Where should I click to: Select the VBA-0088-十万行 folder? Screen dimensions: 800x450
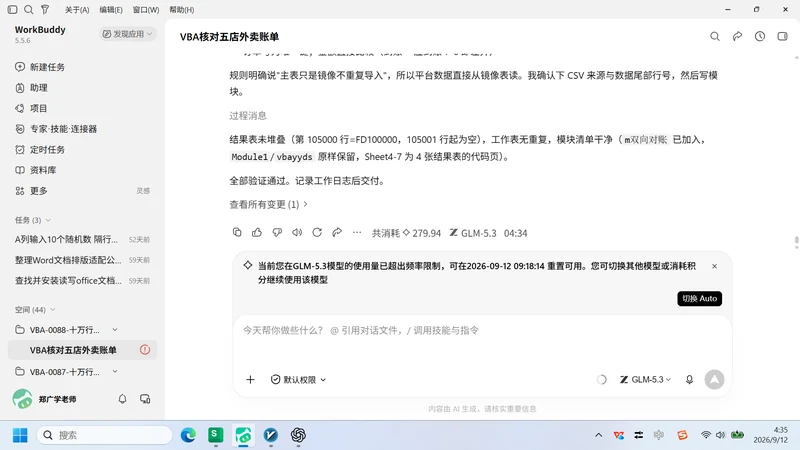[64, 330]
